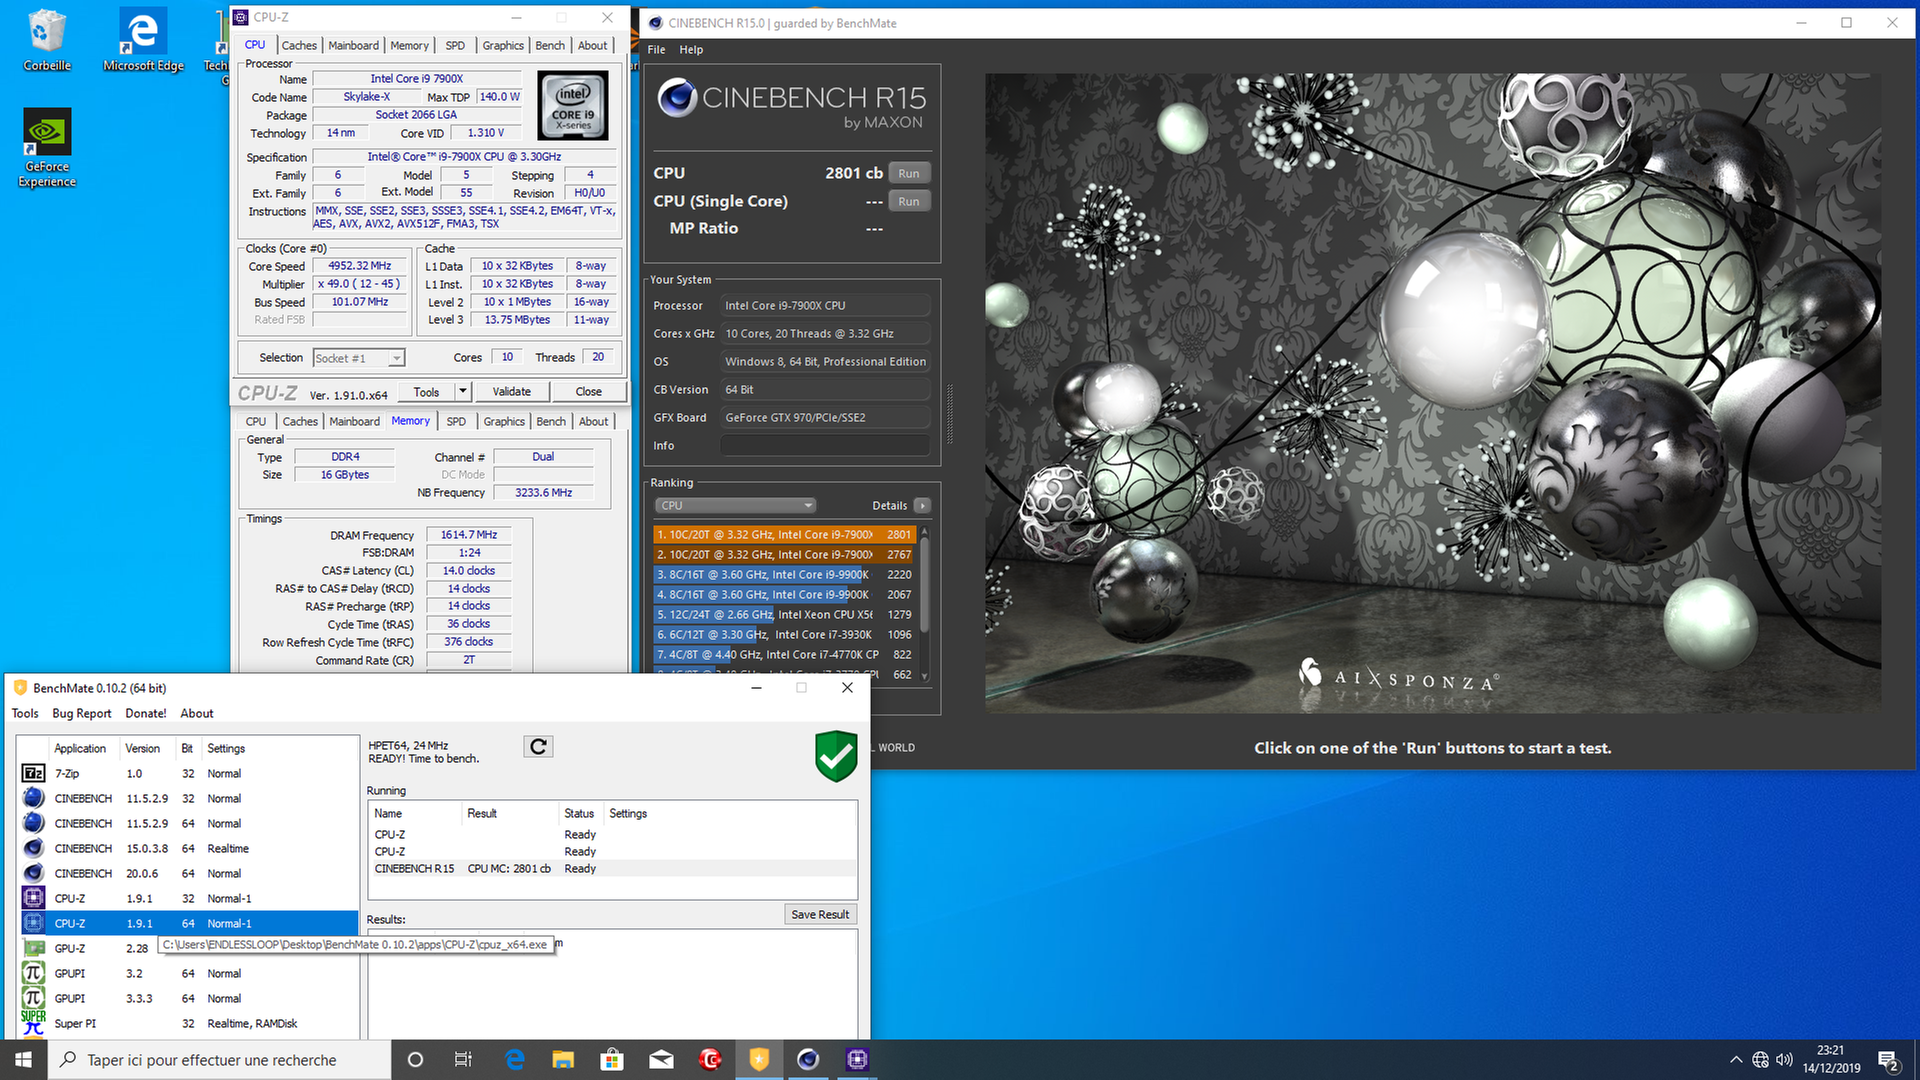Screen dimensions: 1920x1080
Task: Click the green shield check icon in BenchMate
Action: point(836,756)
